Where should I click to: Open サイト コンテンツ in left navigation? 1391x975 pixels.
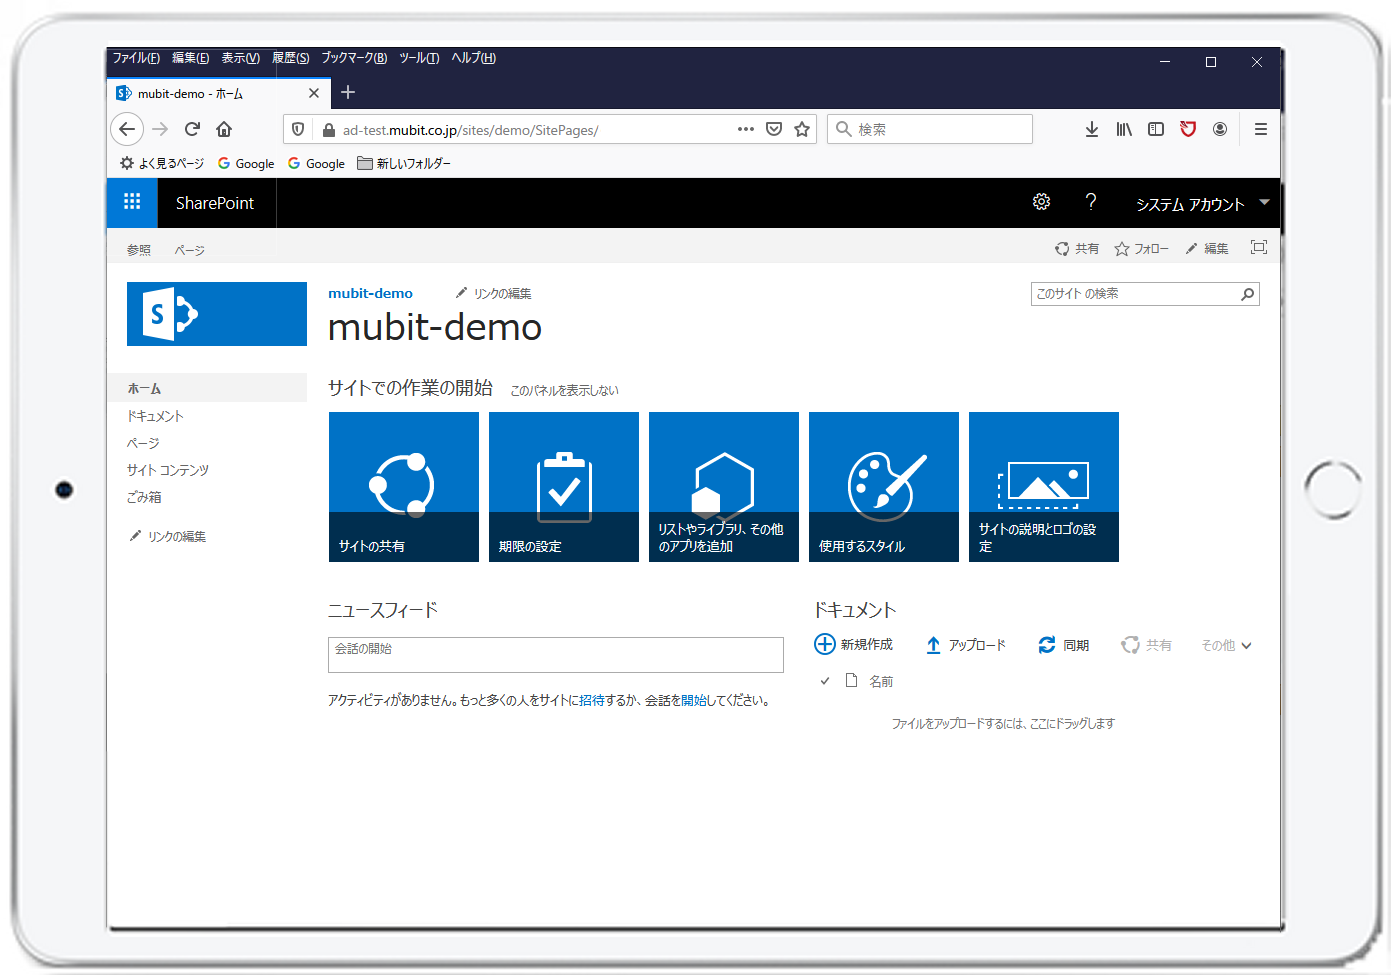tap(168, 470)
